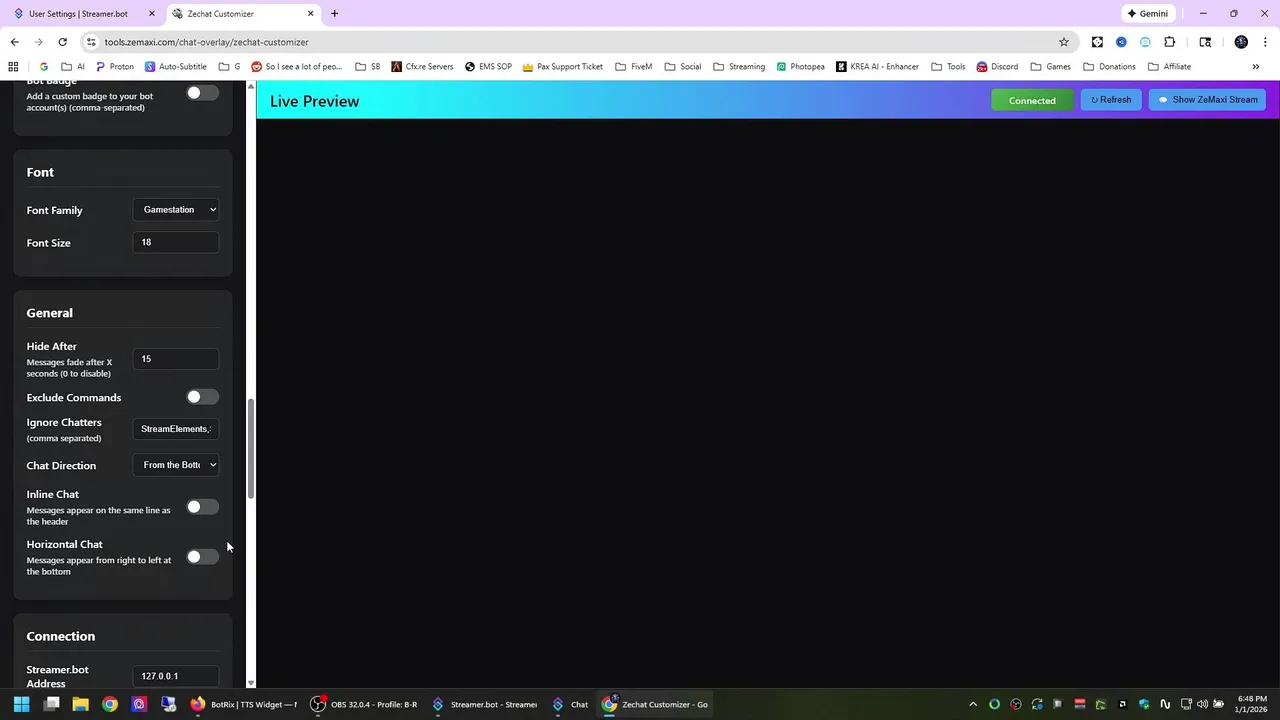Open the Chat Direction dropdown
The image size is (1280, 720).
[176, 465]
